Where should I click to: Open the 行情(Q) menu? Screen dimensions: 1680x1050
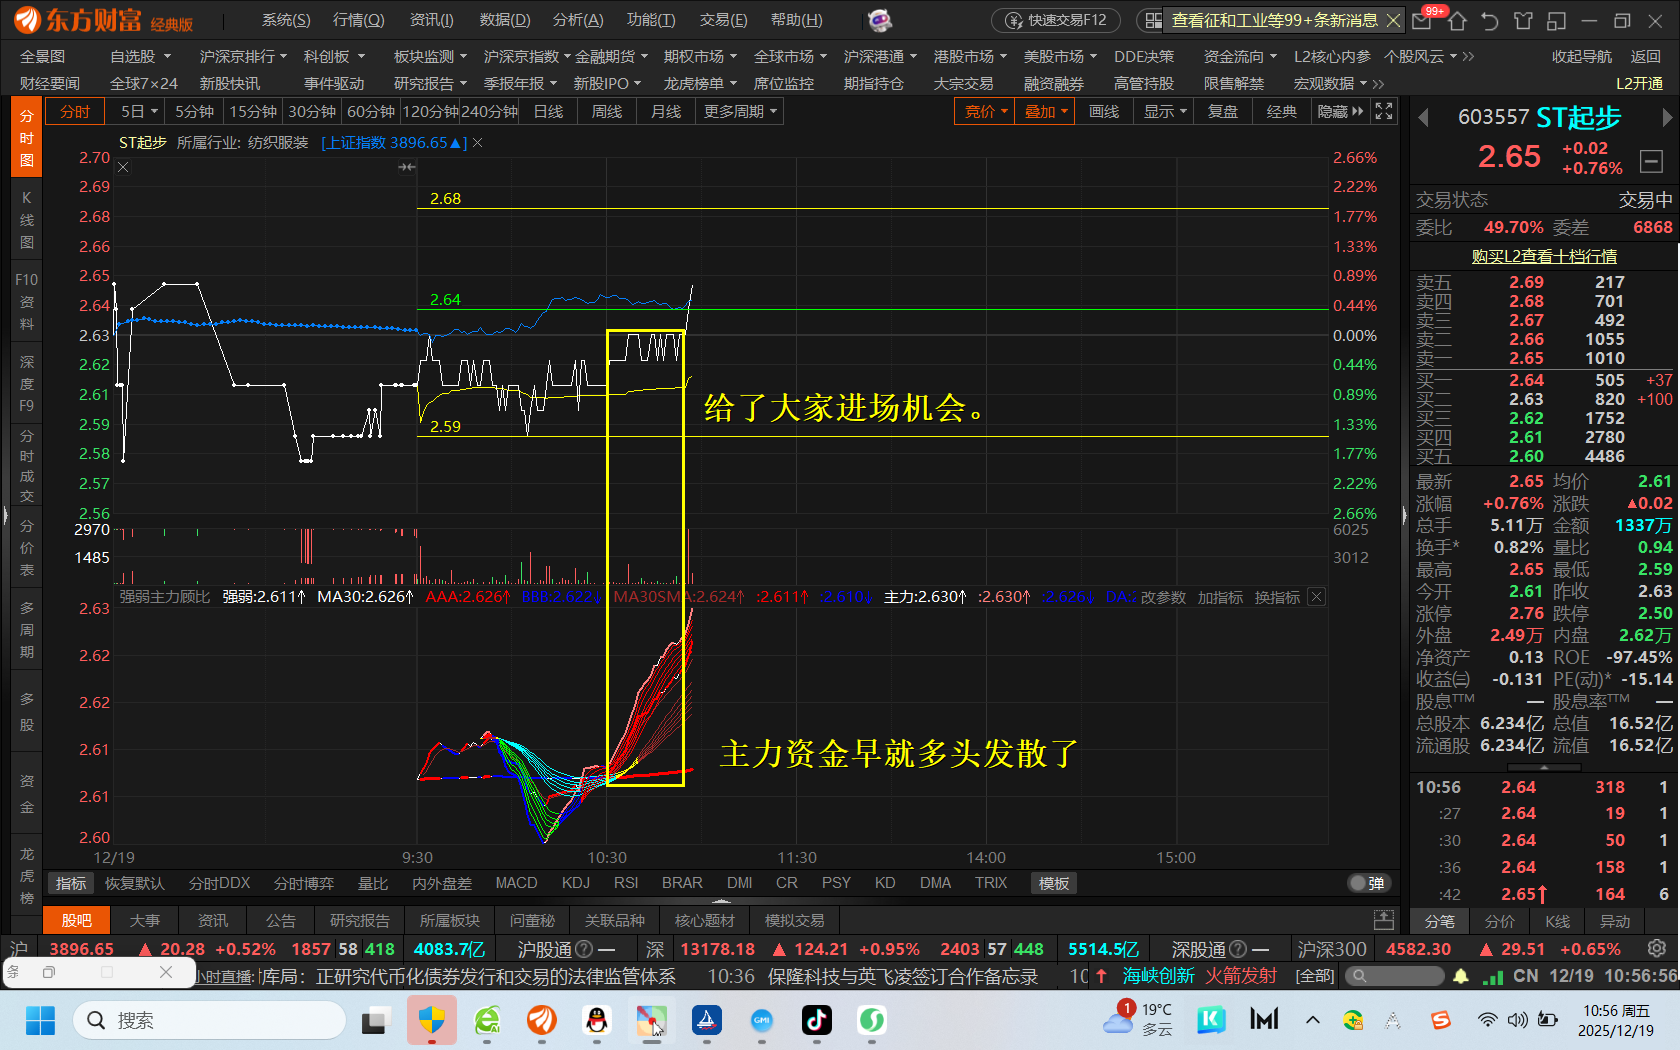tap(358, 20)
